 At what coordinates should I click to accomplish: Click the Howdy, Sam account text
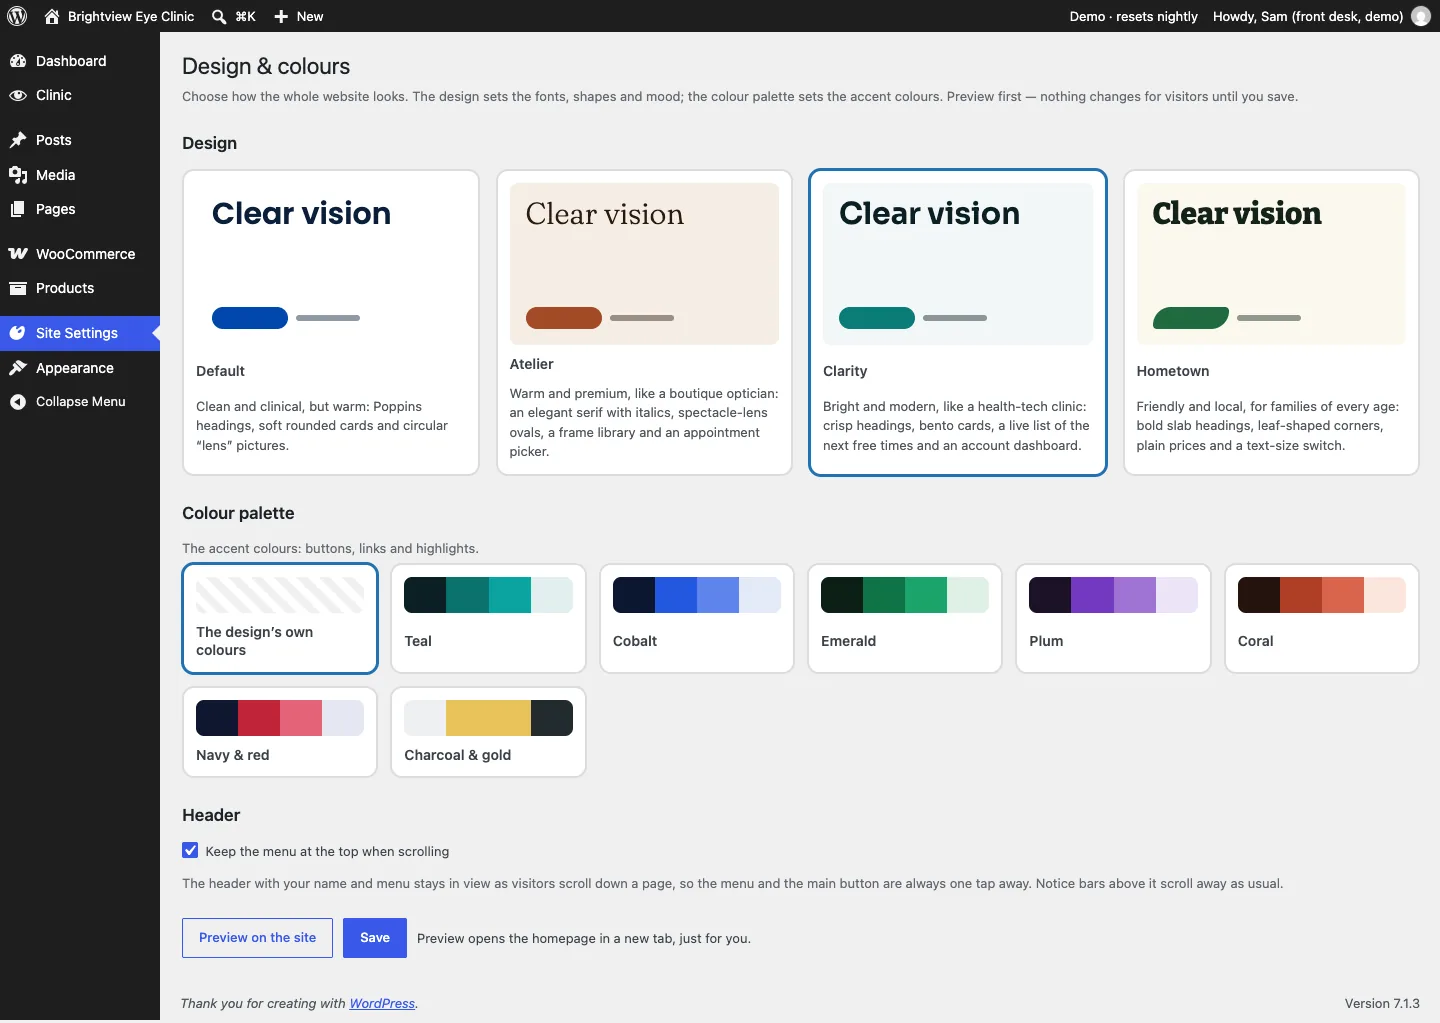[x=1308, y=16]
